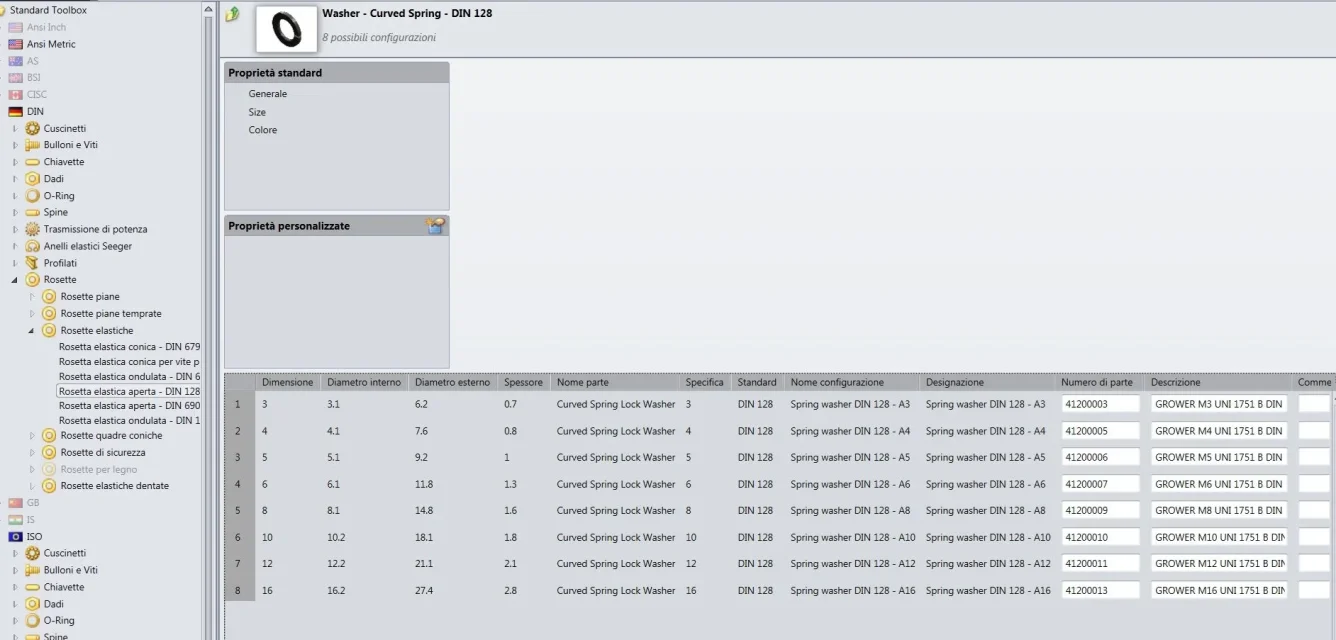Viewport: 1336px width, 640px height.
Task: Click description field GROWER M6 UNI 1751
Action: 1219,484
